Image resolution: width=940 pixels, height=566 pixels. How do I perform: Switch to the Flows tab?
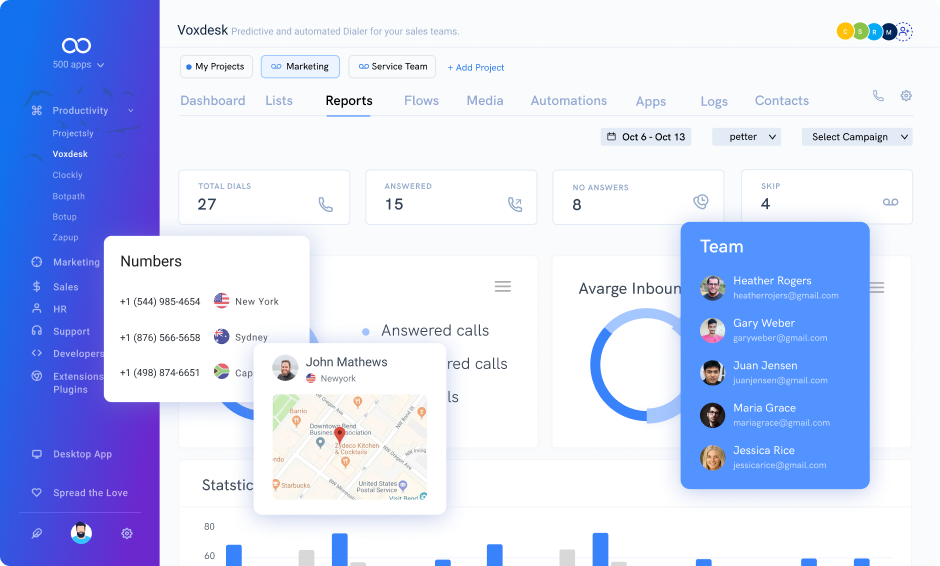point(421,101)
